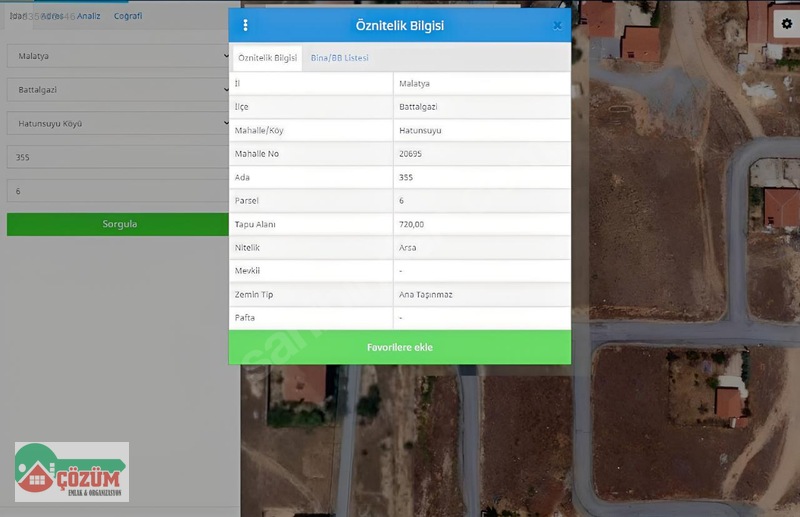Click the Pafta row label
This screenshot has height=517, width=800.
(x=244, y=317)
